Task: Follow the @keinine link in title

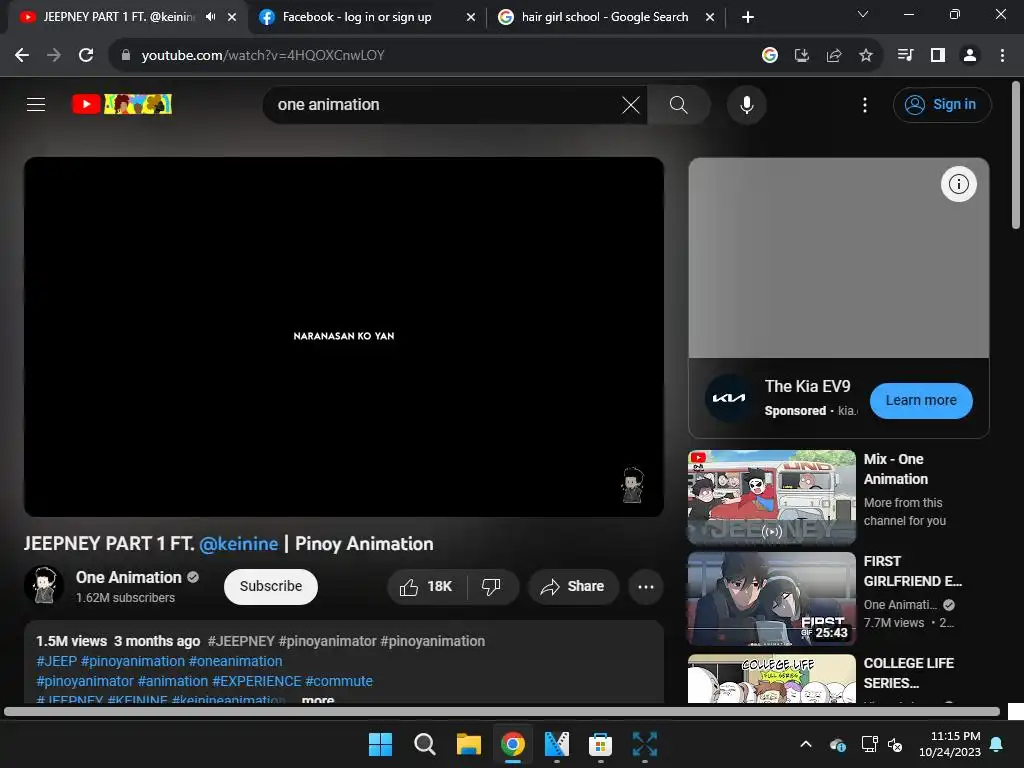Action: (x=238, y=543)
